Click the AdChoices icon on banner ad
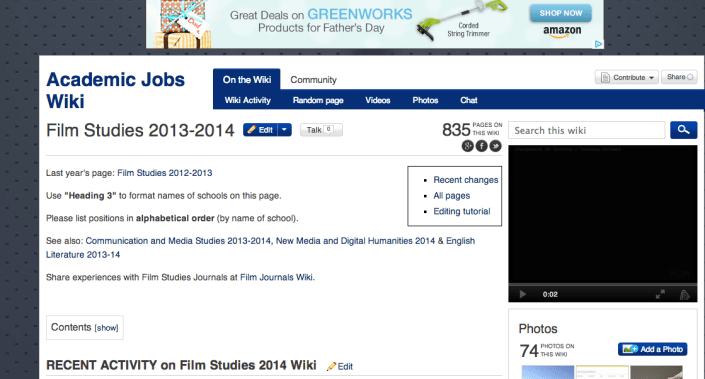This screenshot has width=705, height=379. coord(598,44)
